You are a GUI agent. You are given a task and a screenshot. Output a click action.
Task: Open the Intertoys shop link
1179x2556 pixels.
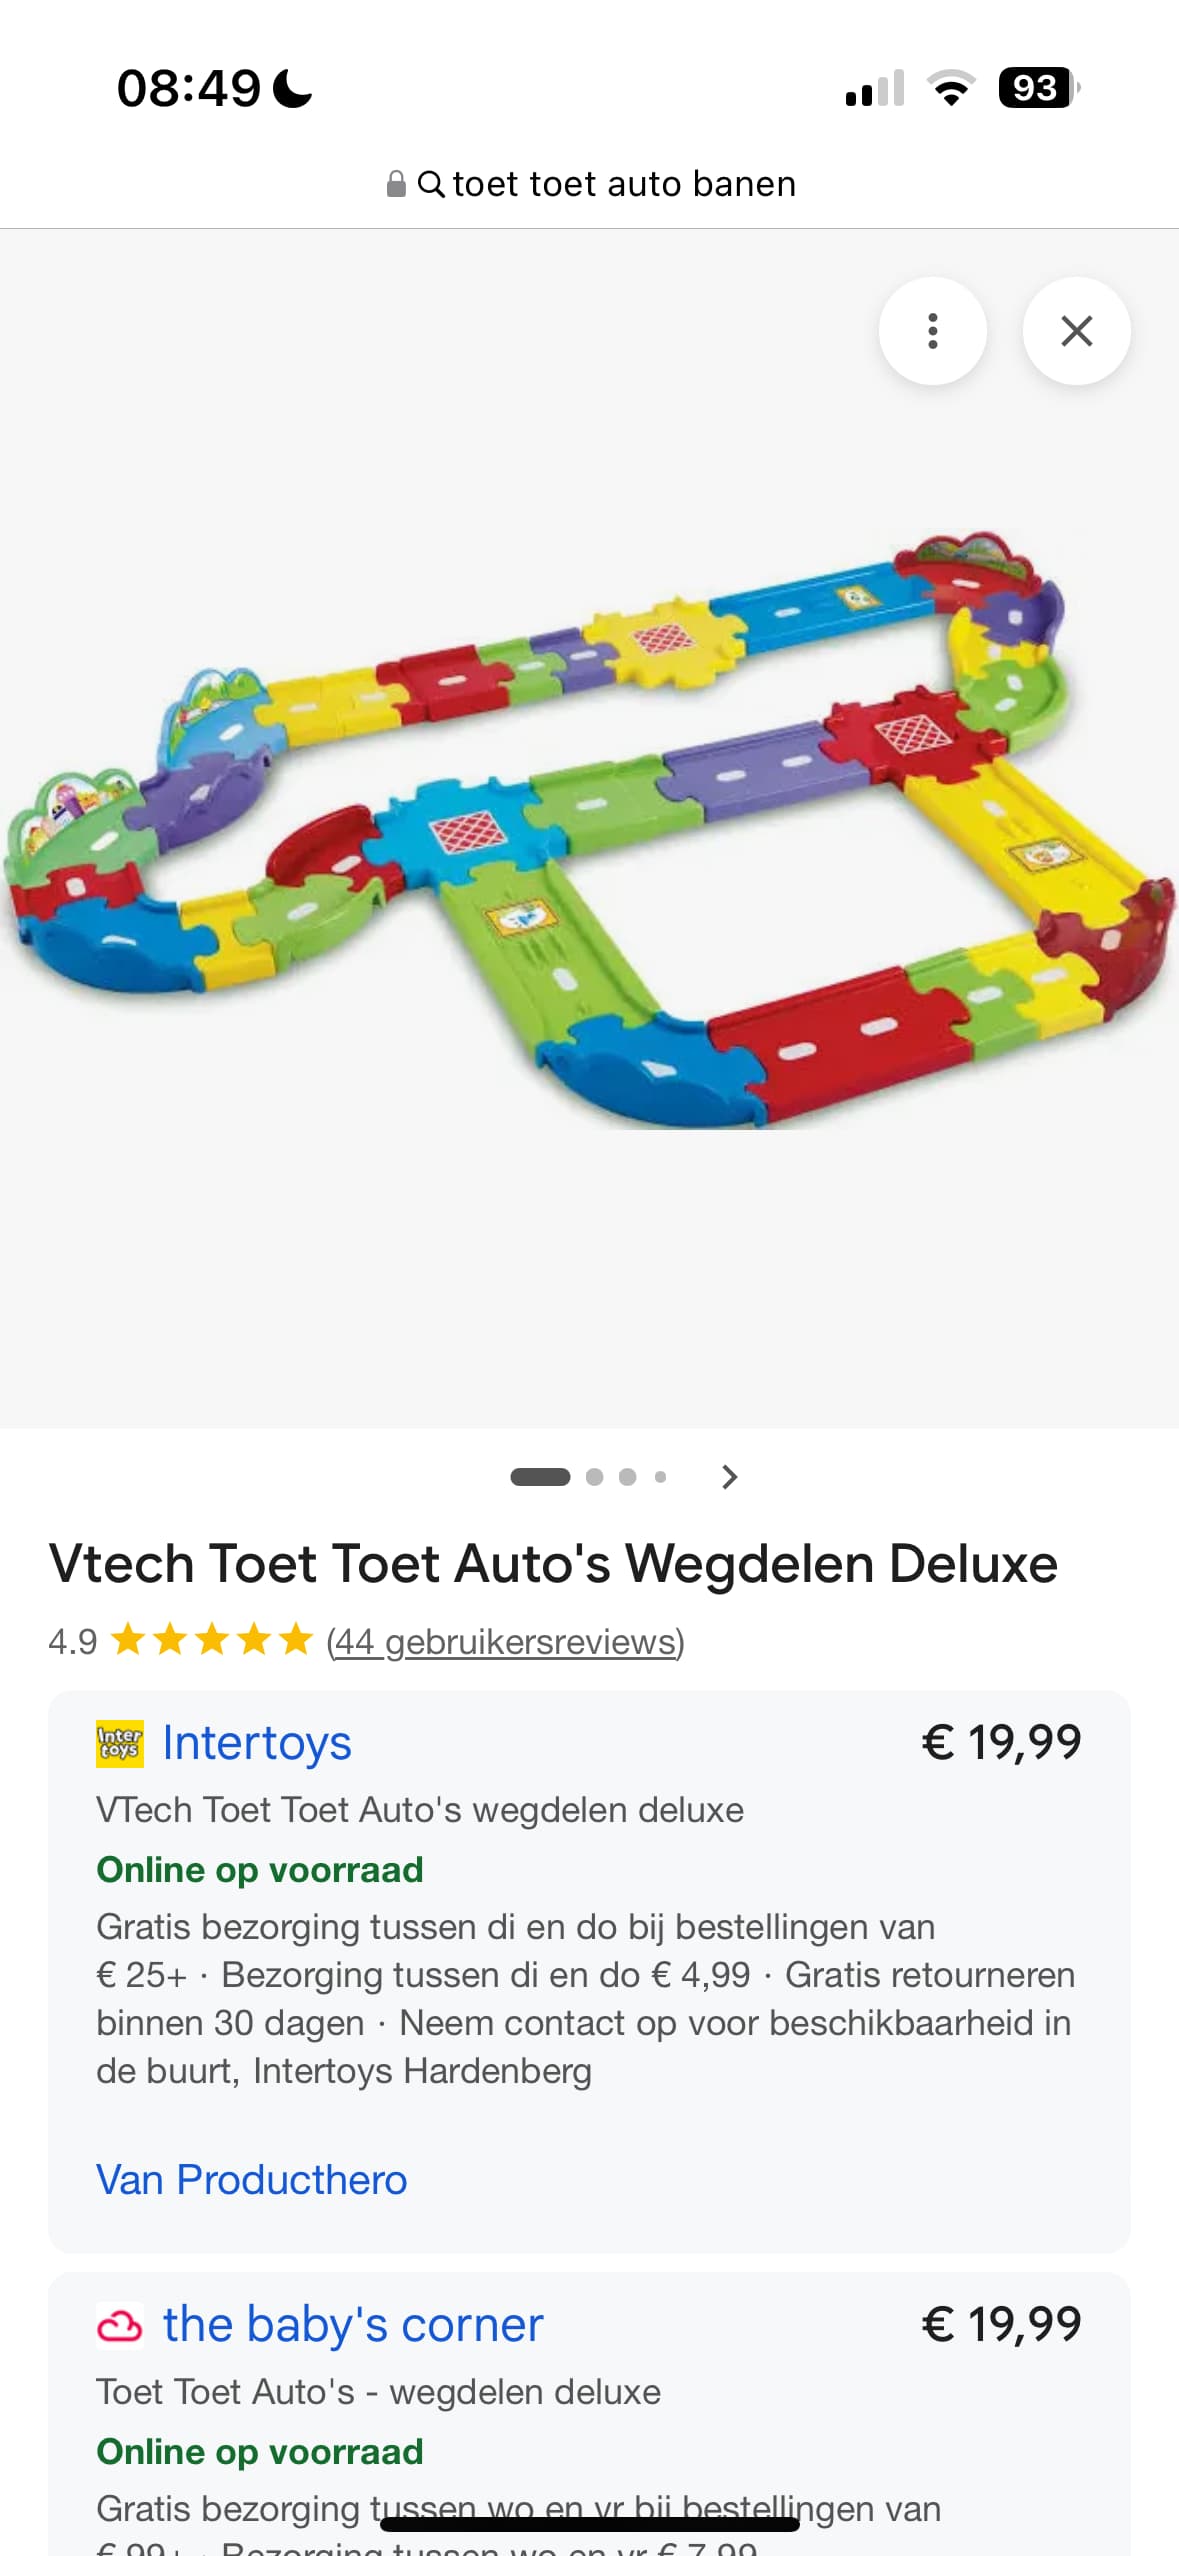click(x=257, y=1743)
